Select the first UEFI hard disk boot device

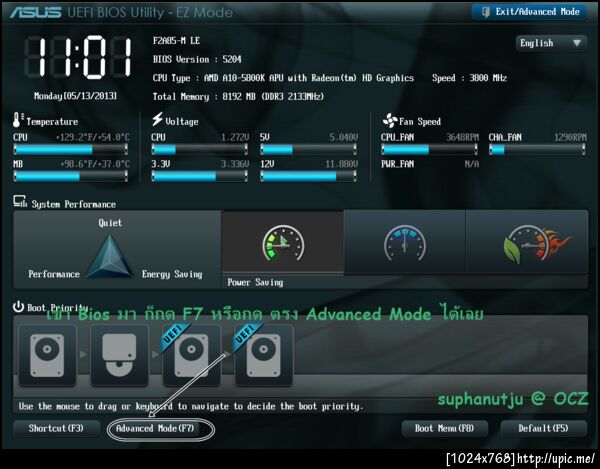[x=191, y=355]
